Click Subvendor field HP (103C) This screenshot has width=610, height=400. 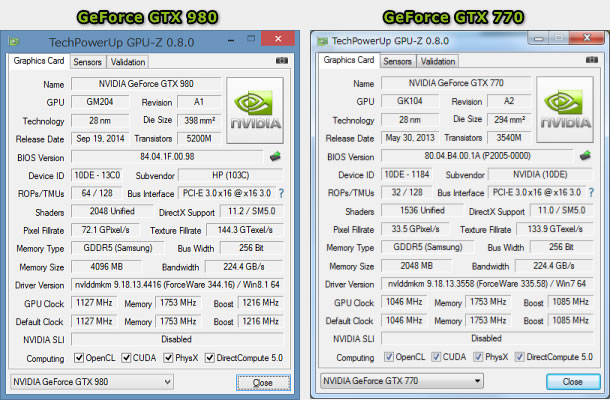[231, 175]
